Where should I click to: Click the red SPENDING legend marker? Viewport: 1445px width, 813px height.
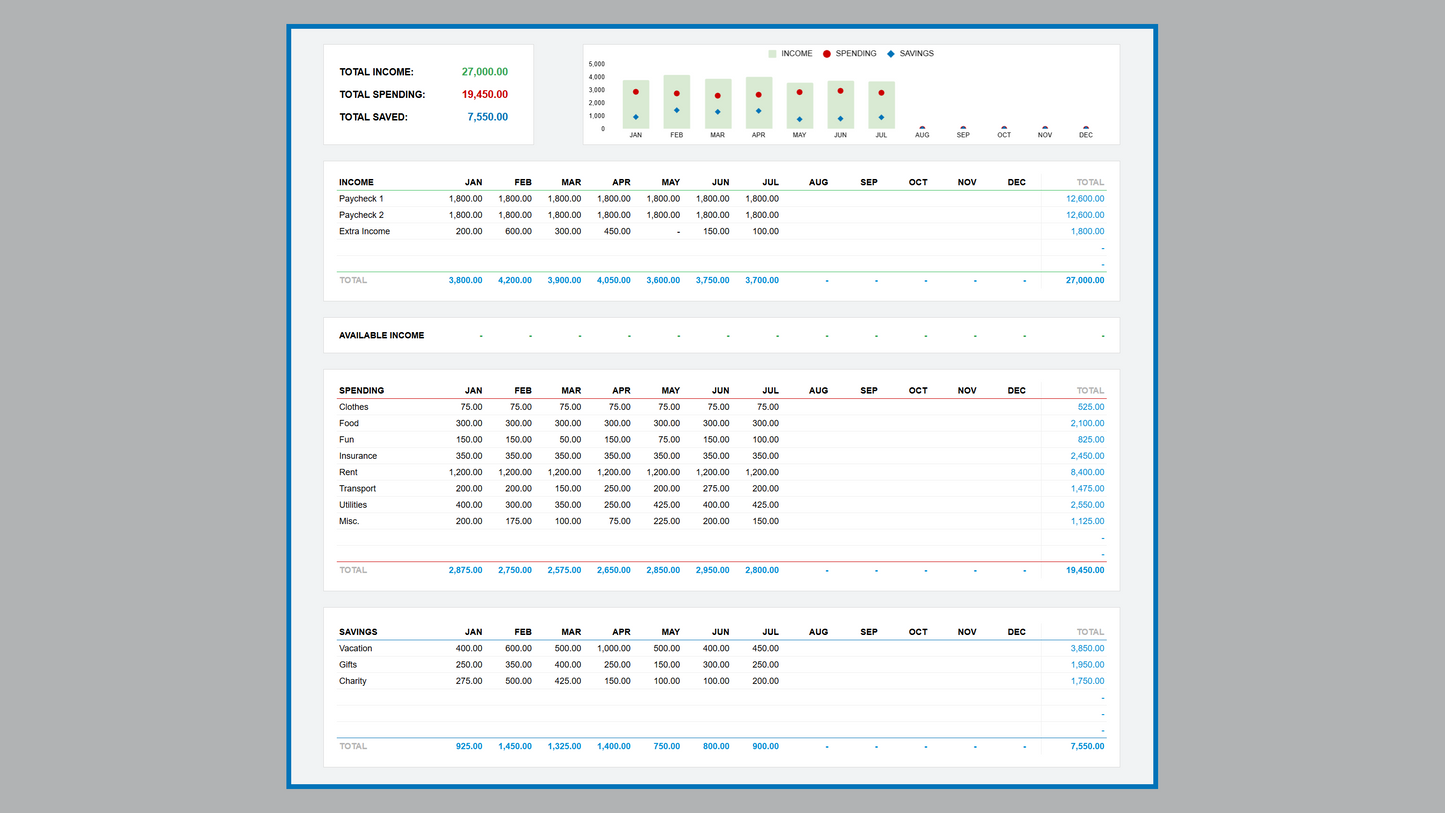click(827, 54)
